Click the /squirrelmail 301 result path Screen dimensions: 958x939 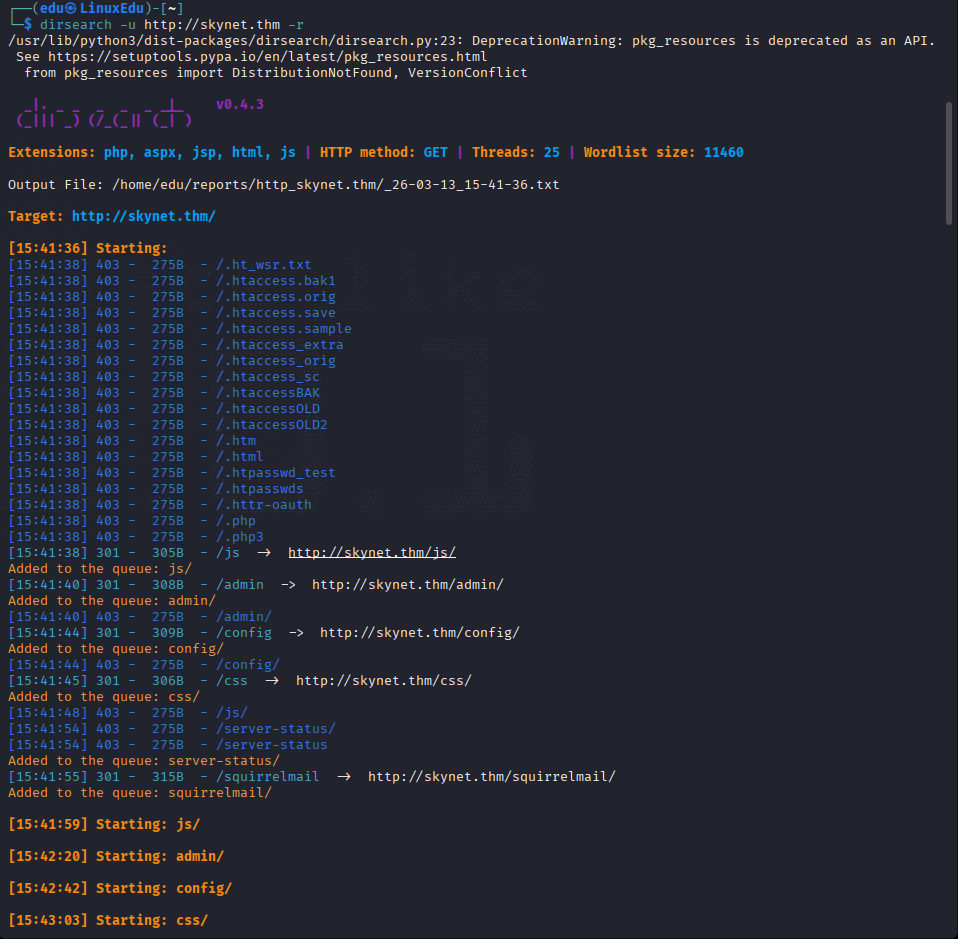pyautogui.click(x=268, y=776)
